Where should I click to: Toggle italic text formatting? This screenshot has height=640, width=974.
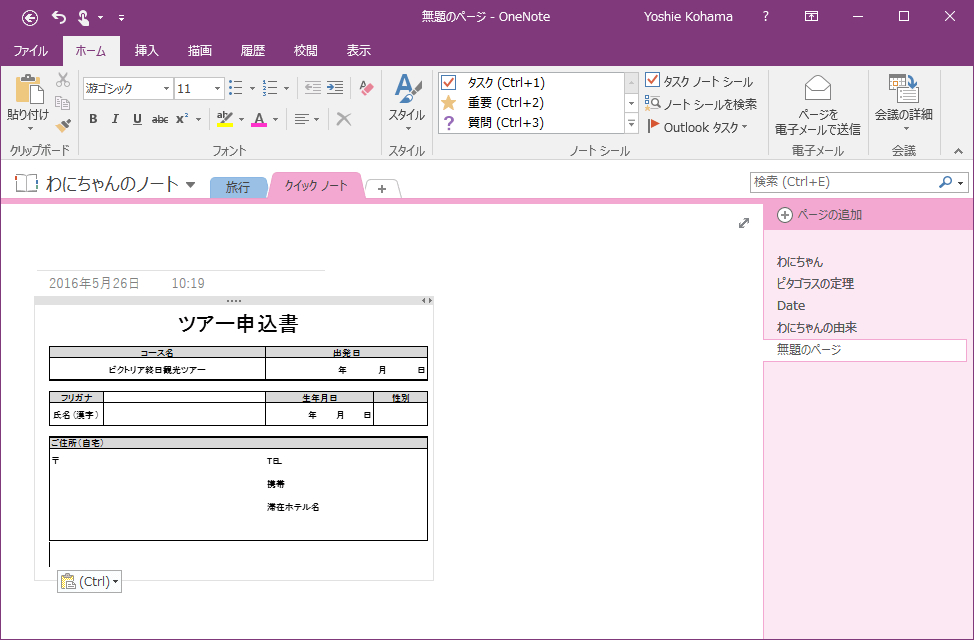point(114,119)
